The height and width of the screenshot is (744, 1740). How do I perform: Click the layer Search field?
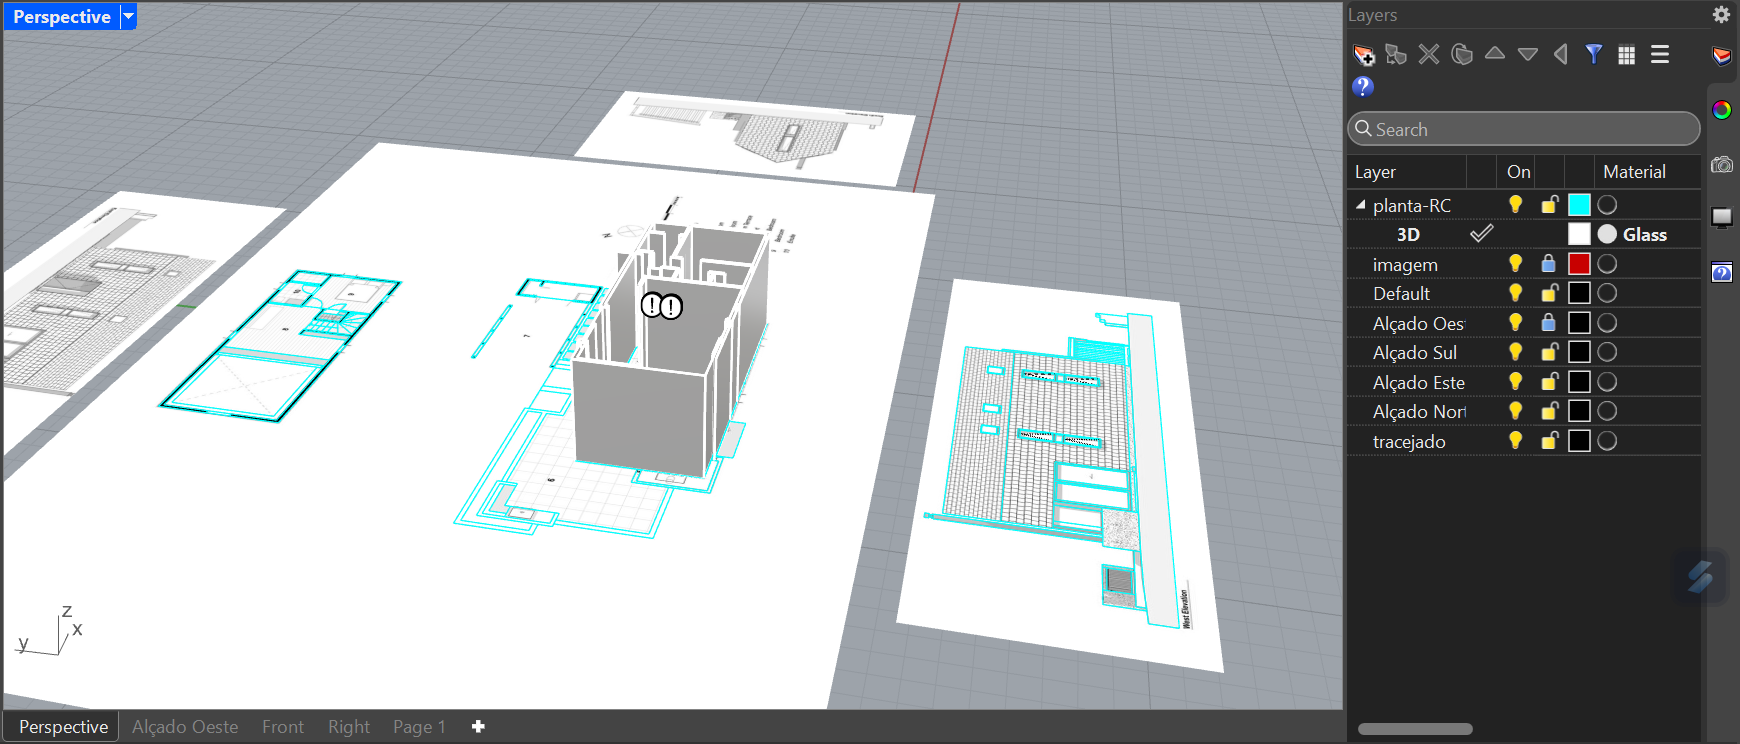(x=1523, y=129)
